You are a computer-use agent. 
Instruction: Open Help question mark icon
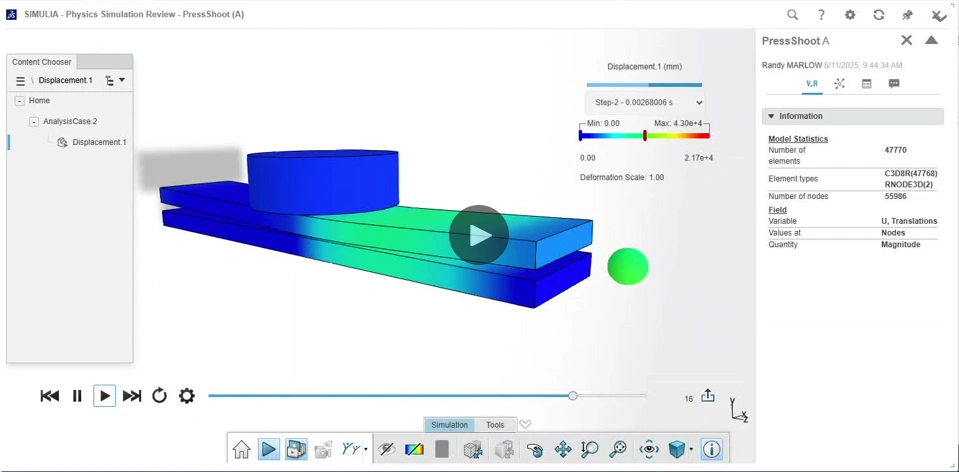[821, 15]
